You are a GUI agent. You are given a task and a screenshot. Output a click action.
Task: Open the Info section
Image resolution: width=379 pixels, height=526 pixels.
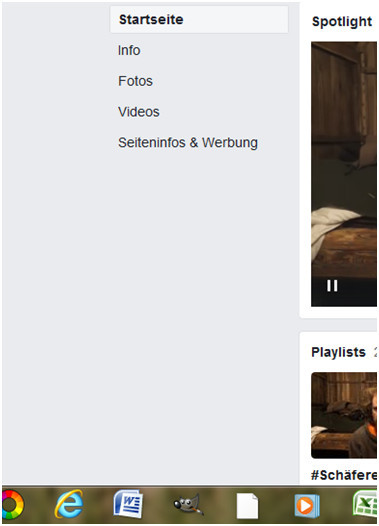pos(129,50)
